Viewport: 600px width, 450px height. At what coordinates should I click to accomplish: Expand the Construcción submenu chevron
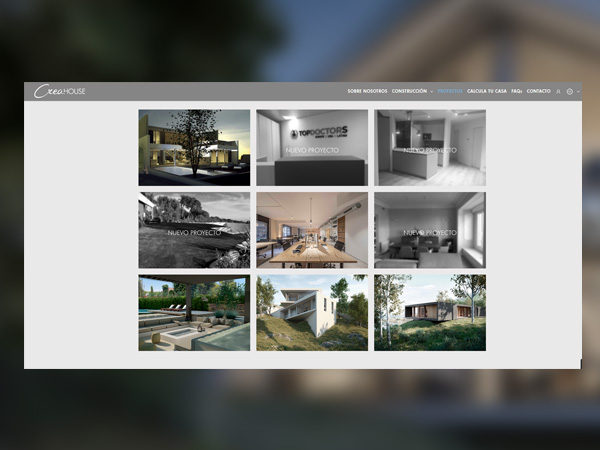(432, 91)
